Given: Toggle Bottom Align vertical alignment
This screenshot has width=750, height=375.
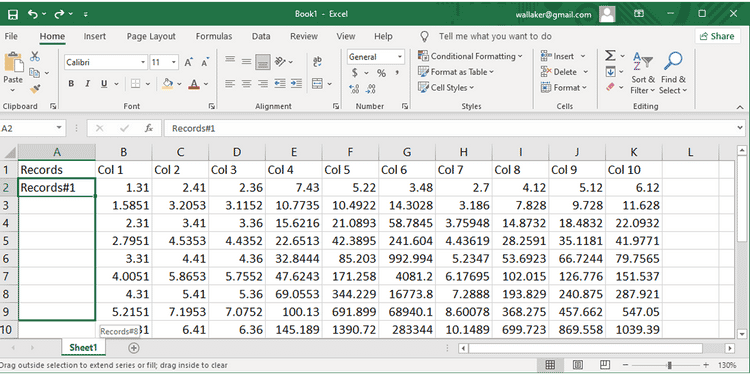Looking at the screenshot, I should (263, 62).
